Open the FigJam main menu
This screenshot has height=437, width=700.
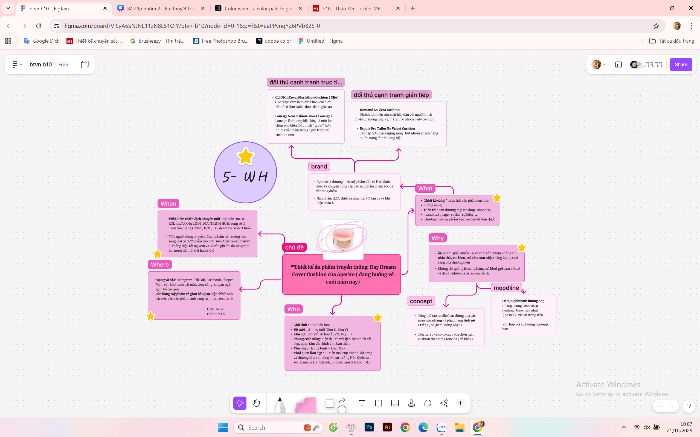point(16,65)
